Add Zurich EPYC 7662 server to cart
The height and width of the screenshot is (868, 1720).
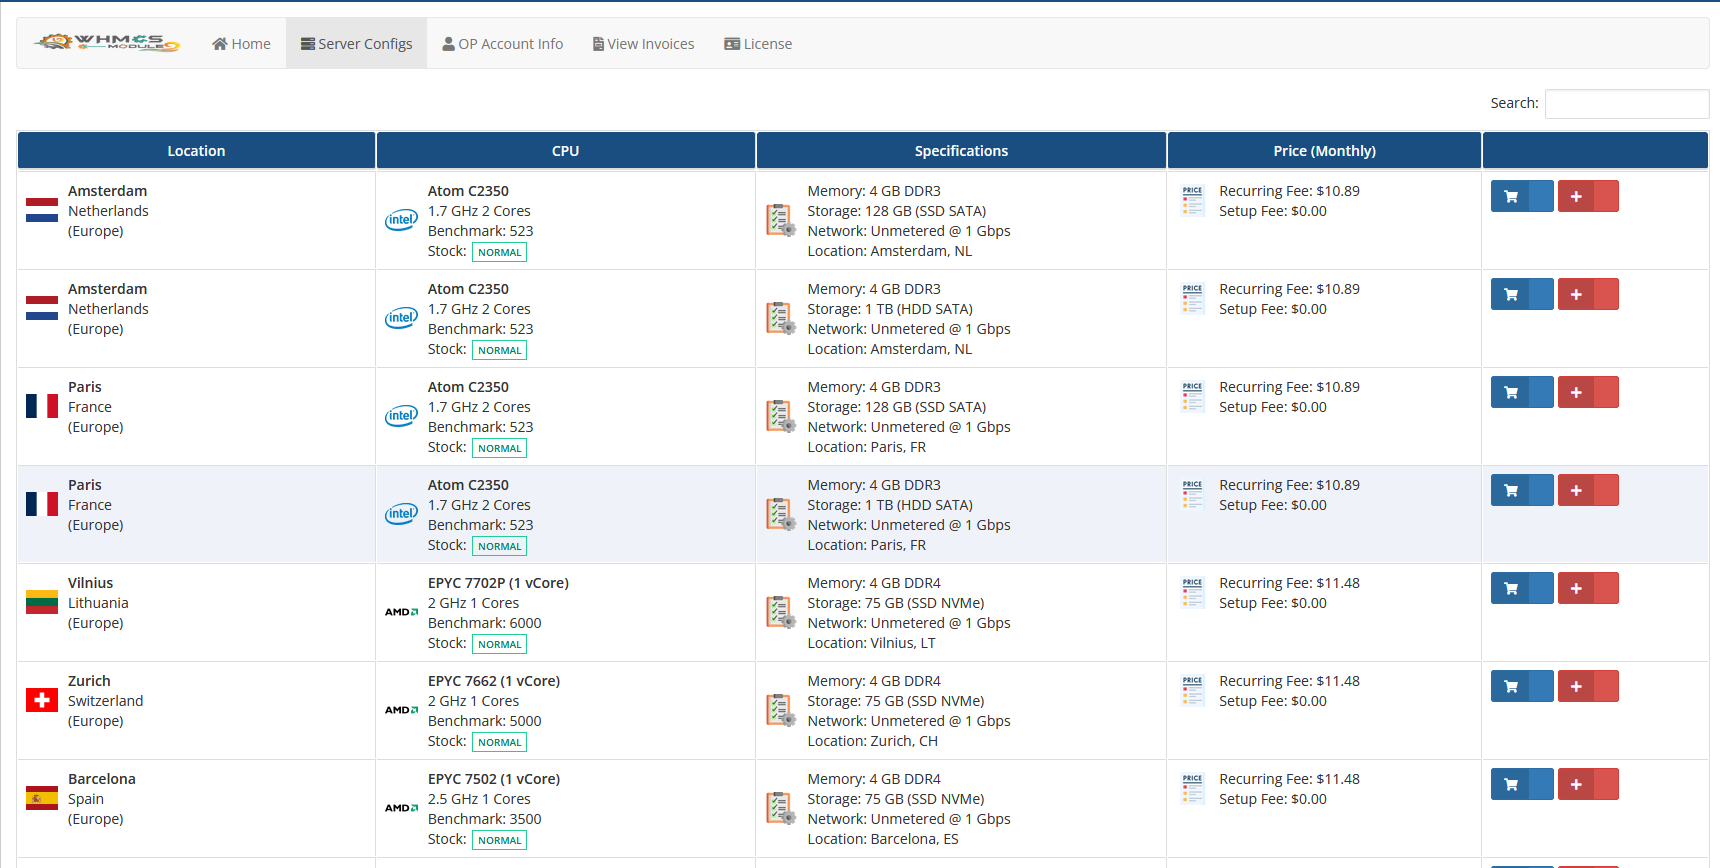(x=1522, y=686)
